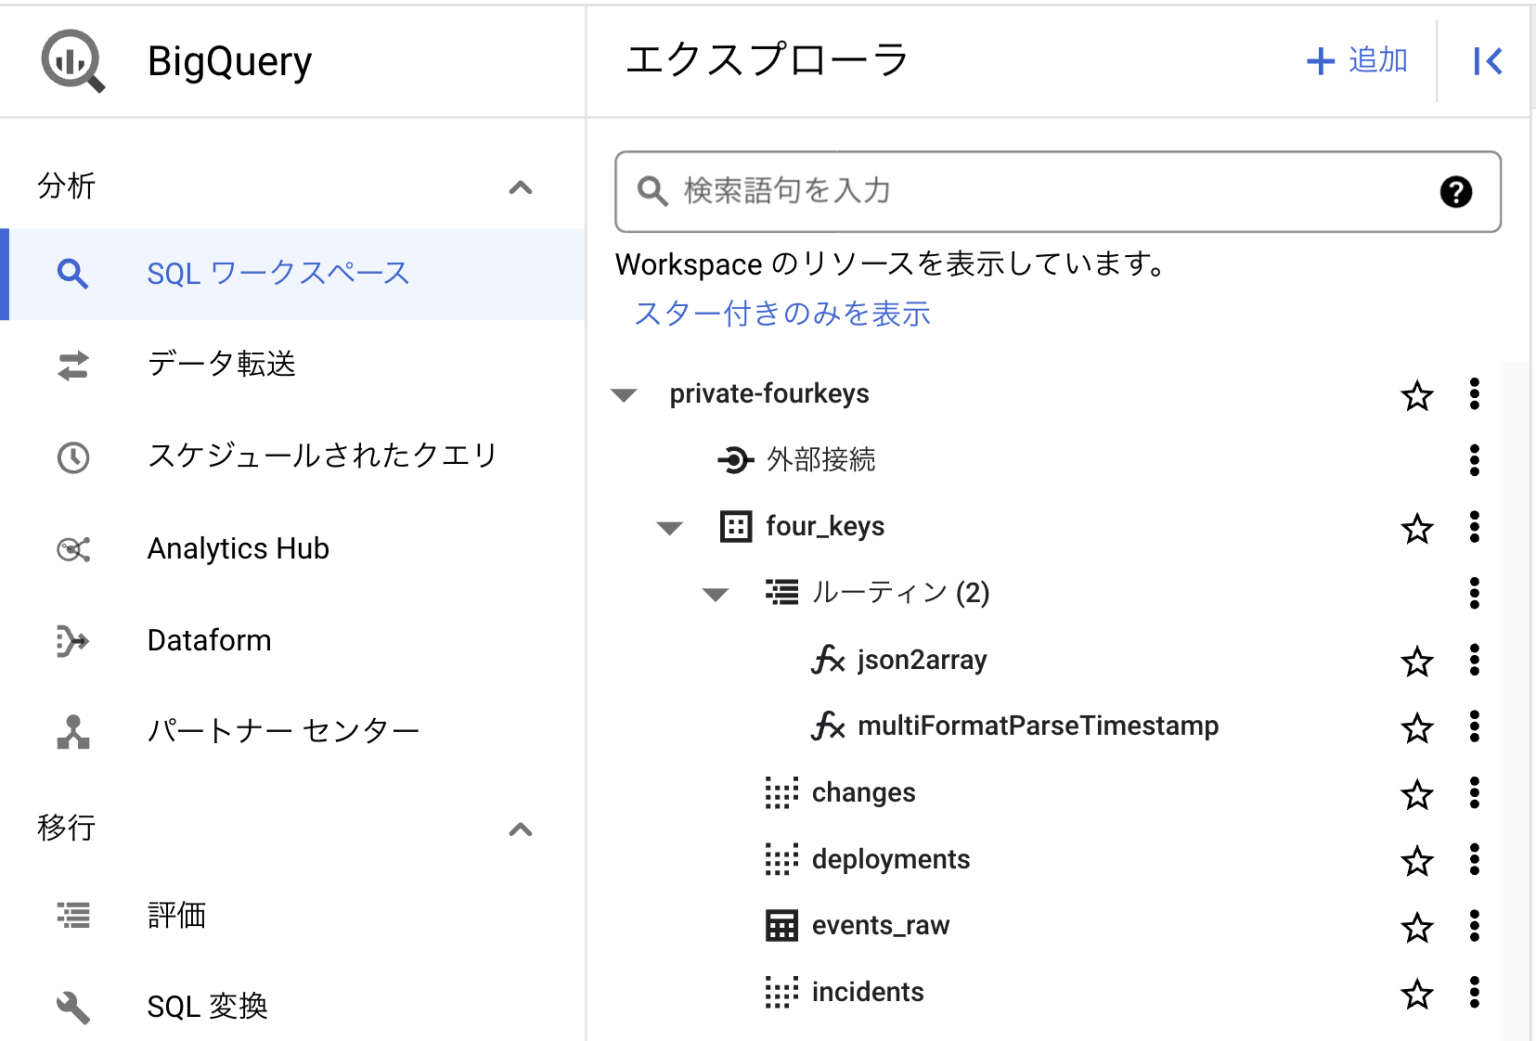Viewport: 1536px width, 1041px height.
Task: Star the private-fourkeys project
Action: click(x=1417, y=395)
